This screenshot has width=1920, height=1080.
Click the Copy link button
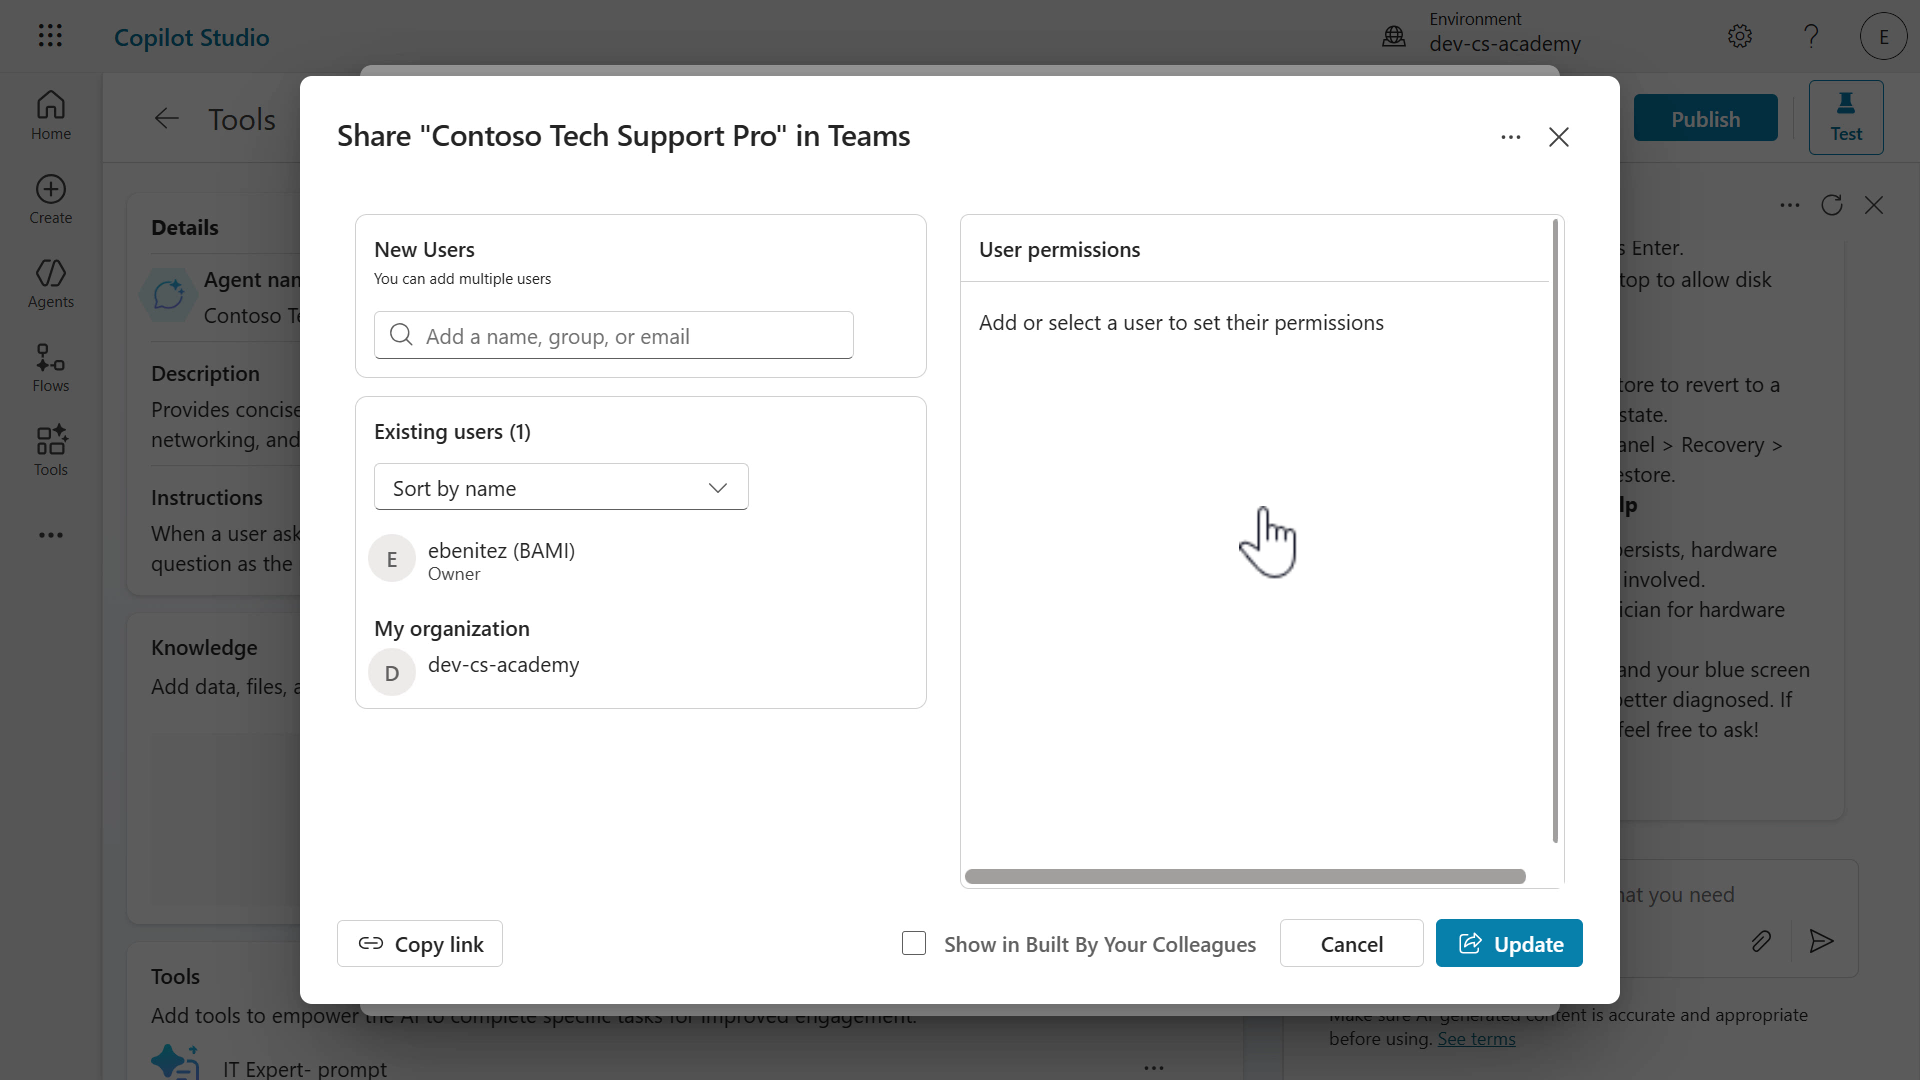point(419,943)
